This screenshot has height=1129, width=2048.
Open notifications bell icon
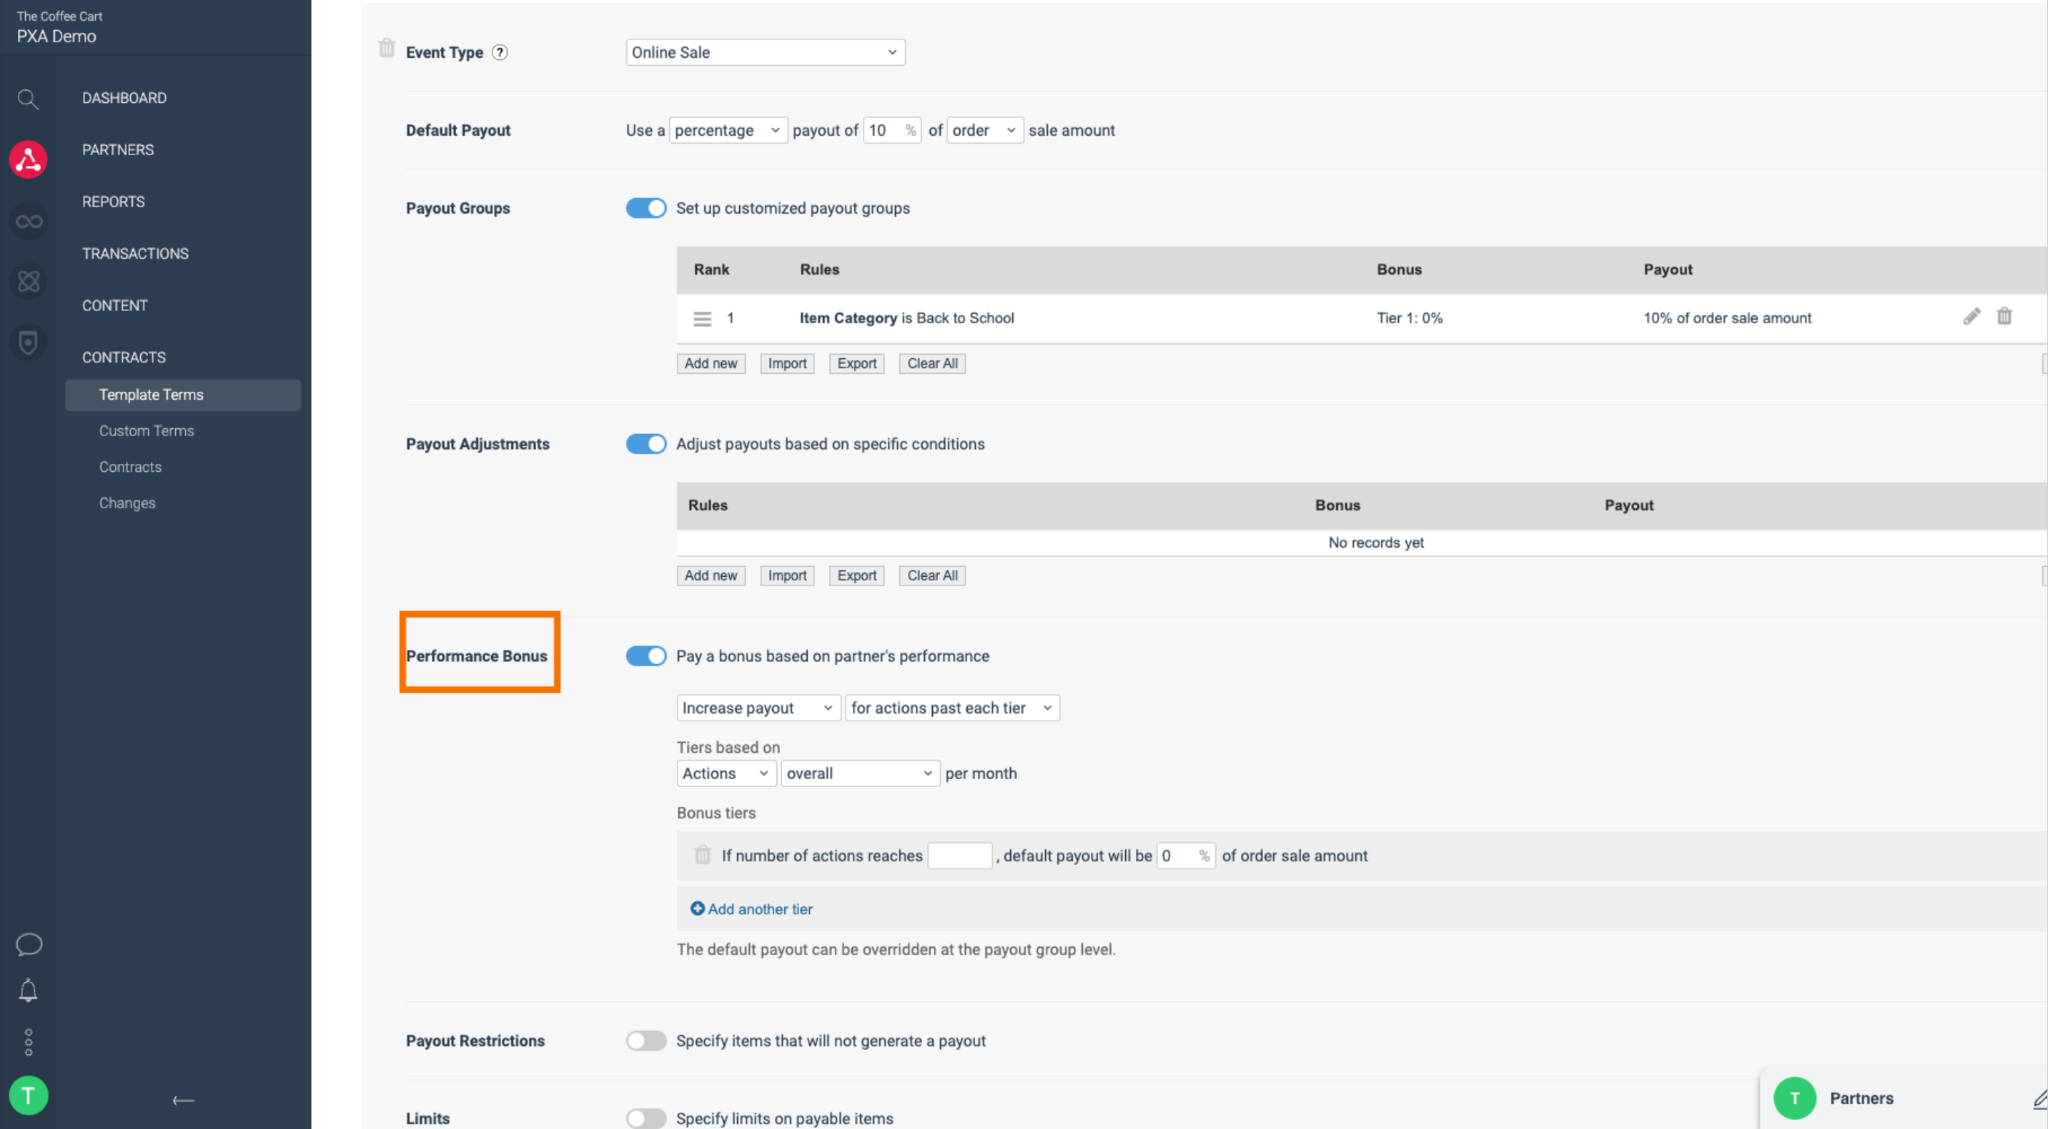coord(28,991)
